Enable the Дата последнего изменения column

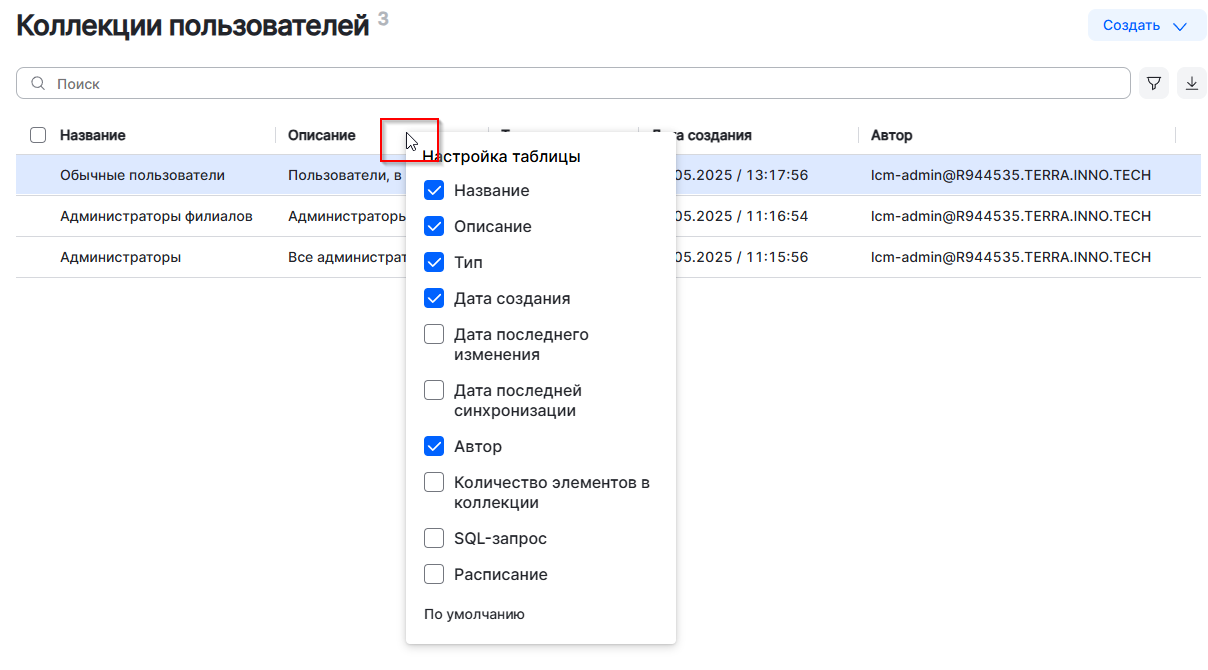[x=434, y=335]
